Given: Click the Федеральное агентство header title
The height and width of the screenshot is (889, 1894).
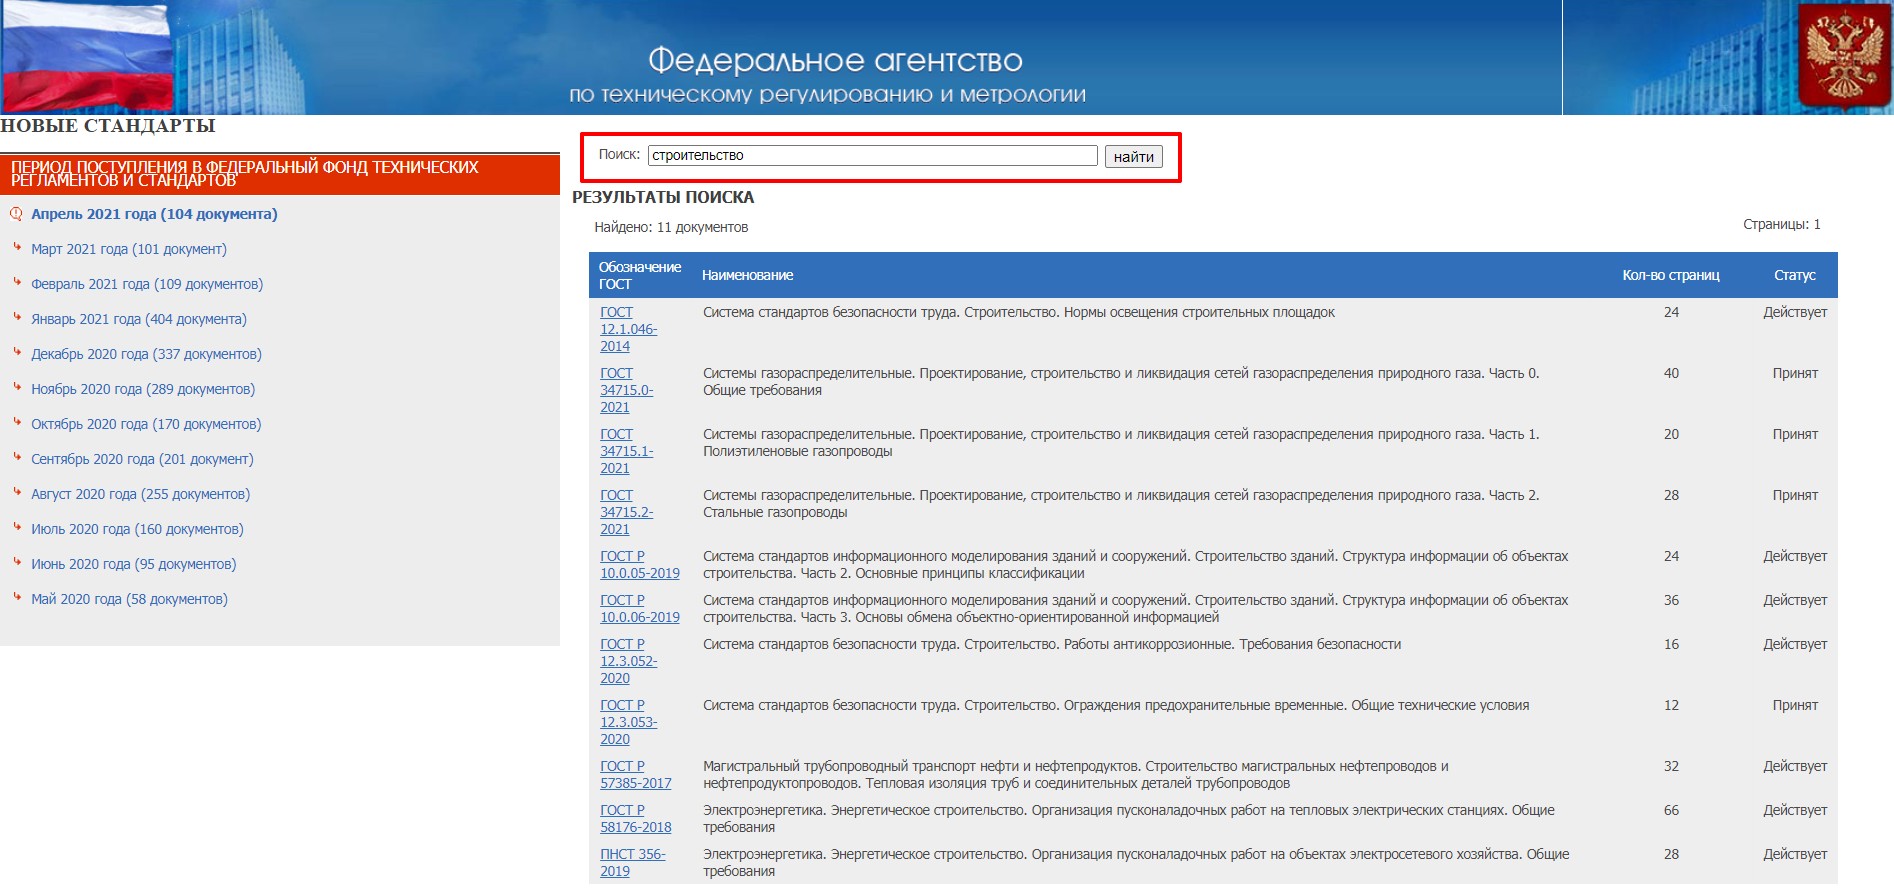Looking at the screenshot, I should [x=834, y=61].
